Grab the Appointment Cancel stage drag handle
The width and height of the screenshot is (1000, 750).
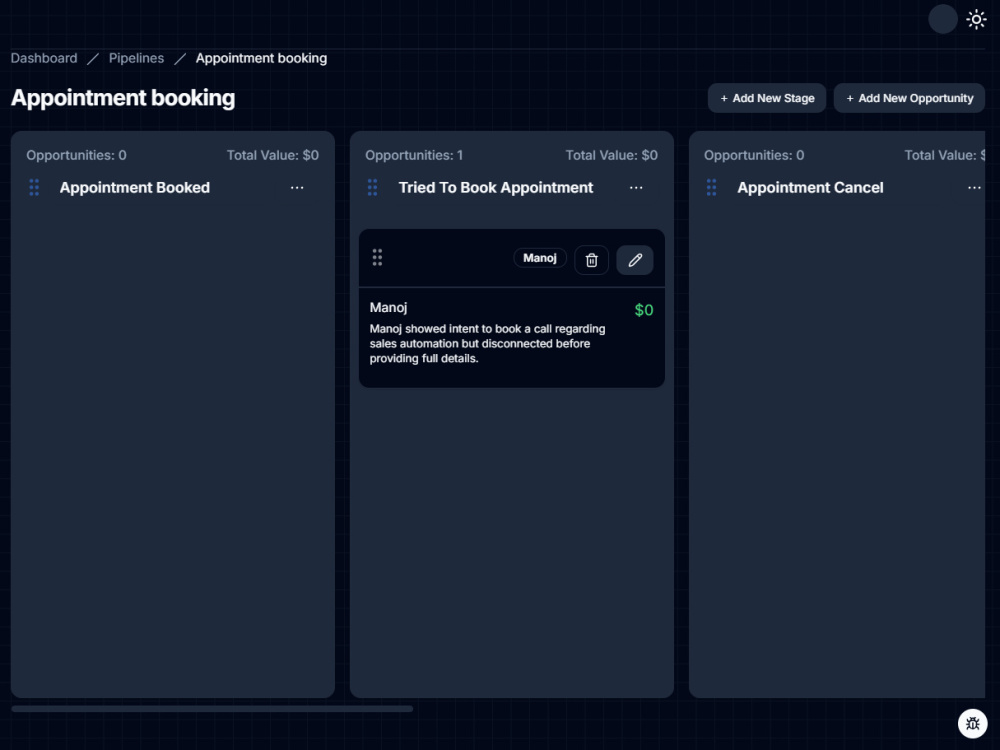[712, 188]
